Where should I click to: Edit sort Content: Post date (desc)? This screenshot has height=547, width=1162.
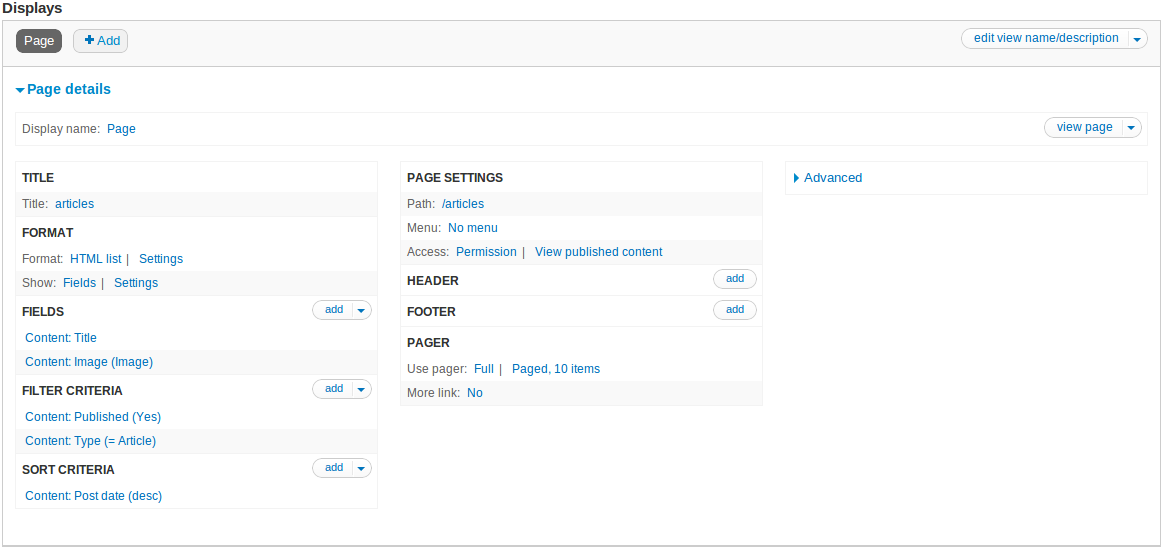click(x=93, y=496)
